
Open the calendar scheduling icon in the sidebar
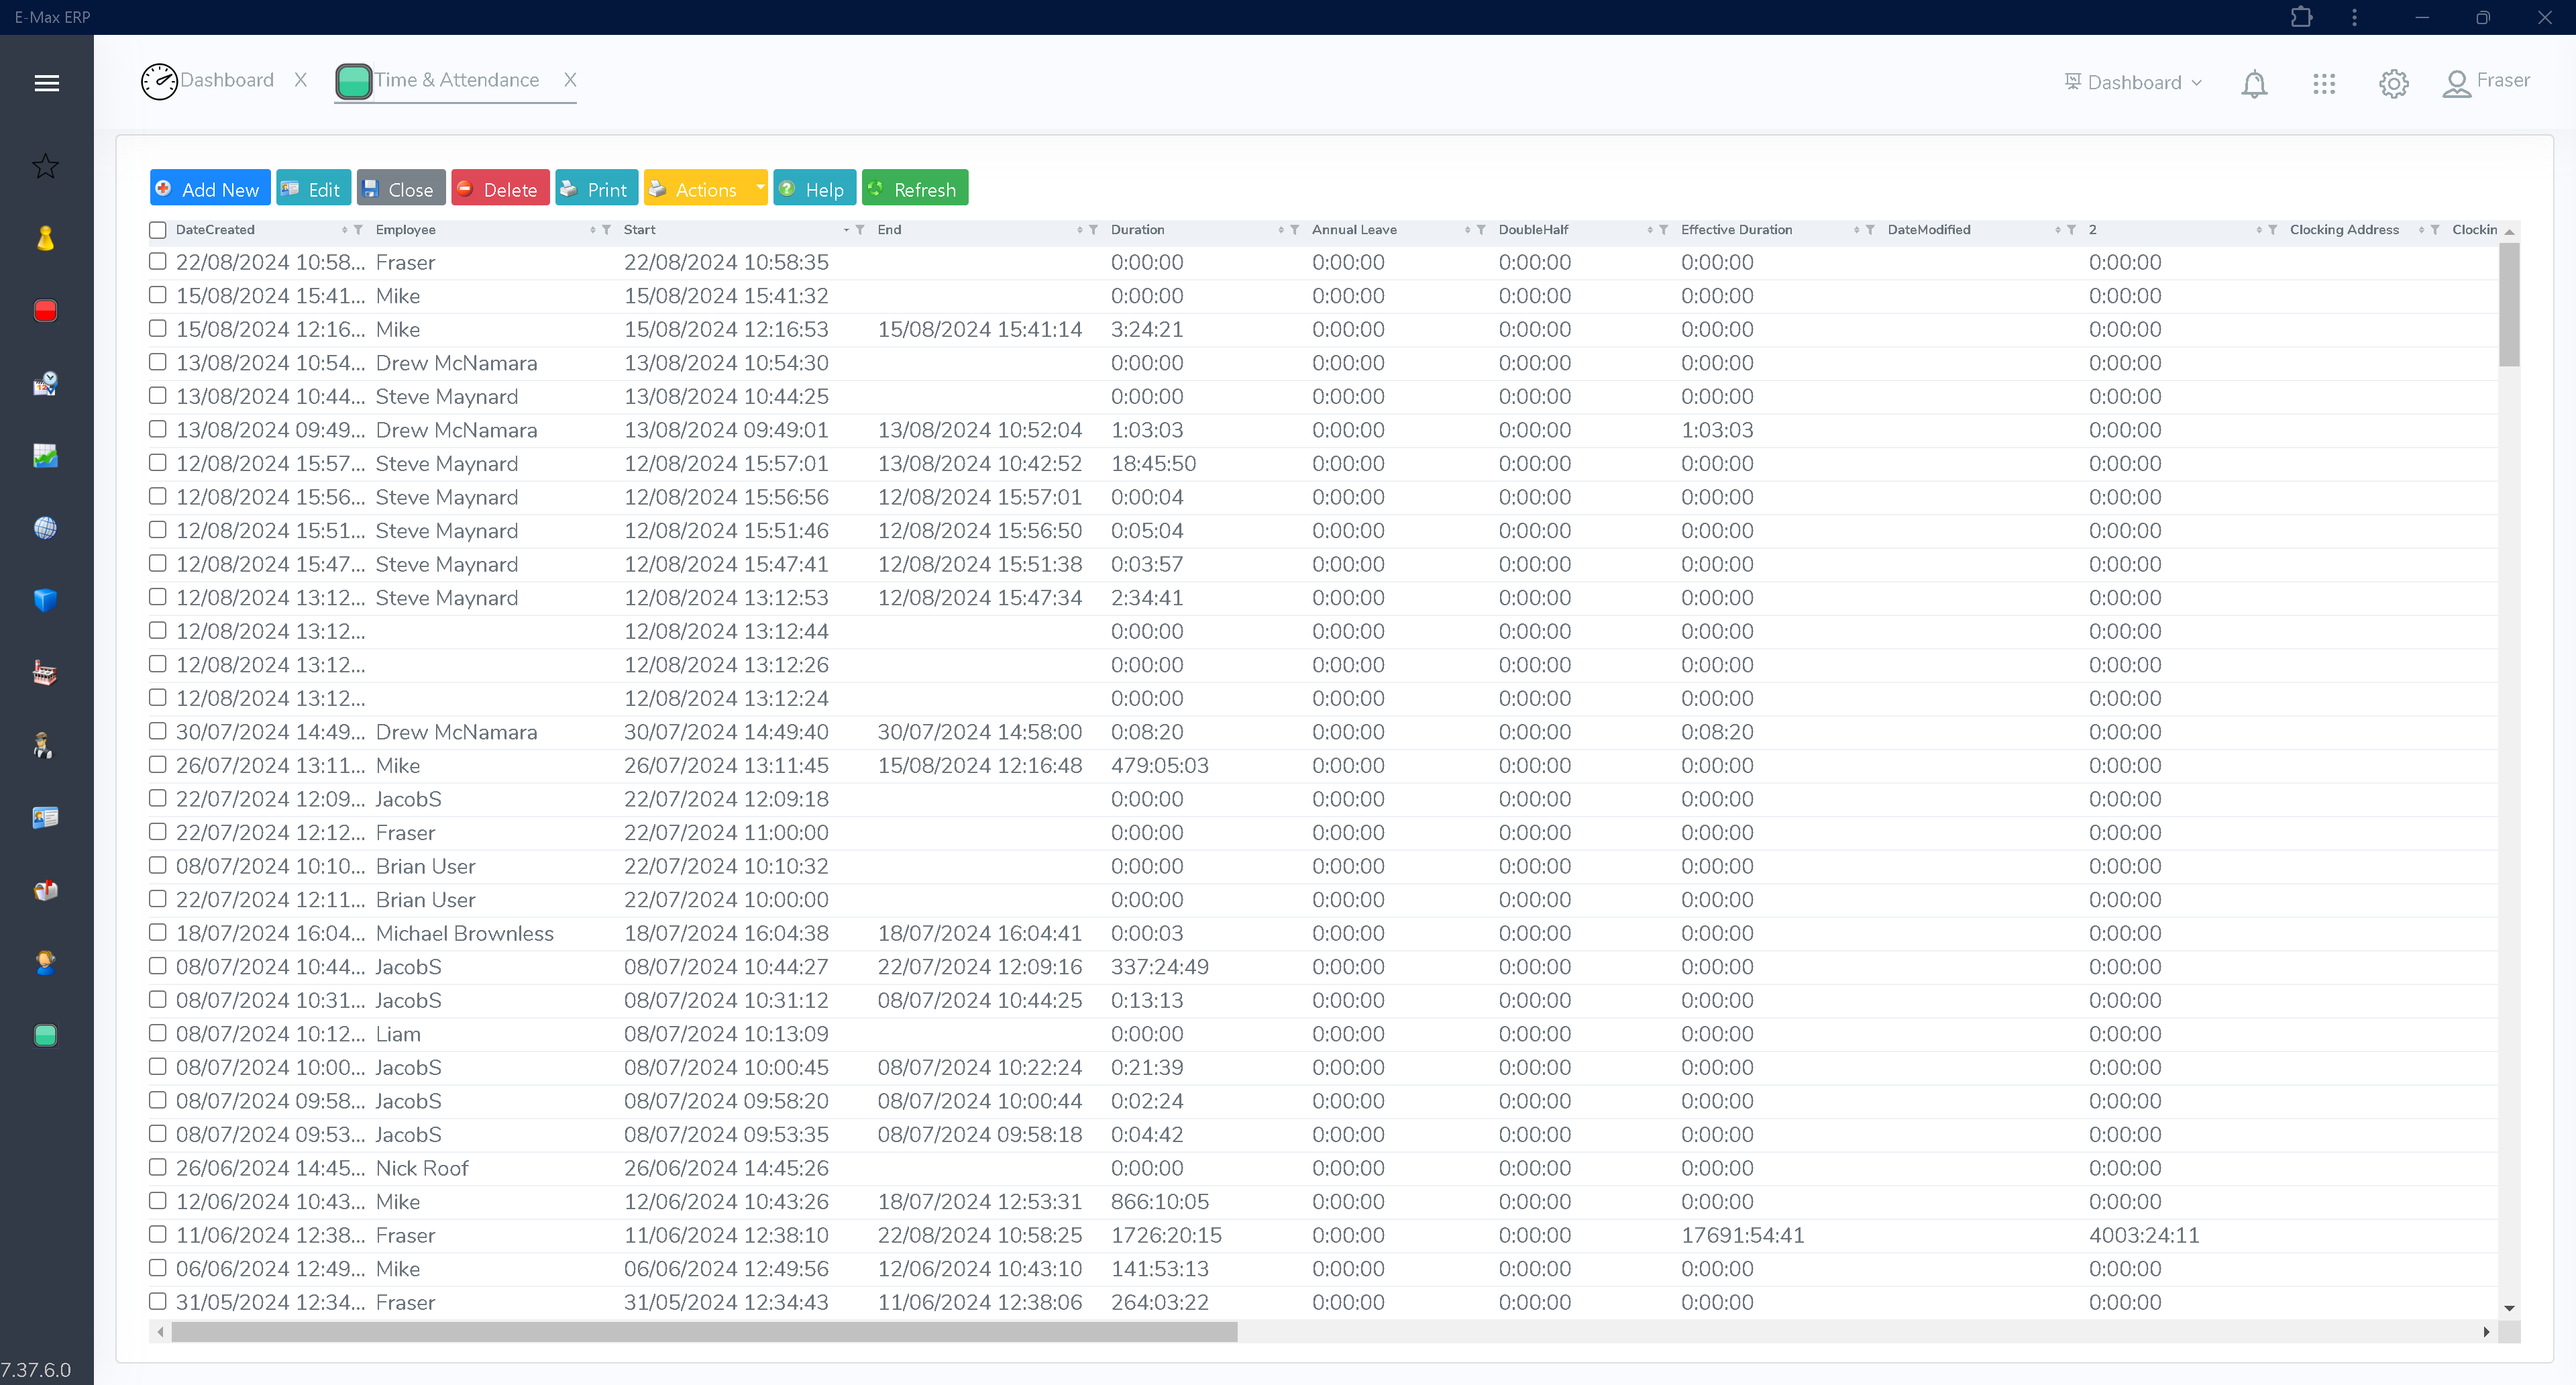pyautogui.click(x=45, y=383)
